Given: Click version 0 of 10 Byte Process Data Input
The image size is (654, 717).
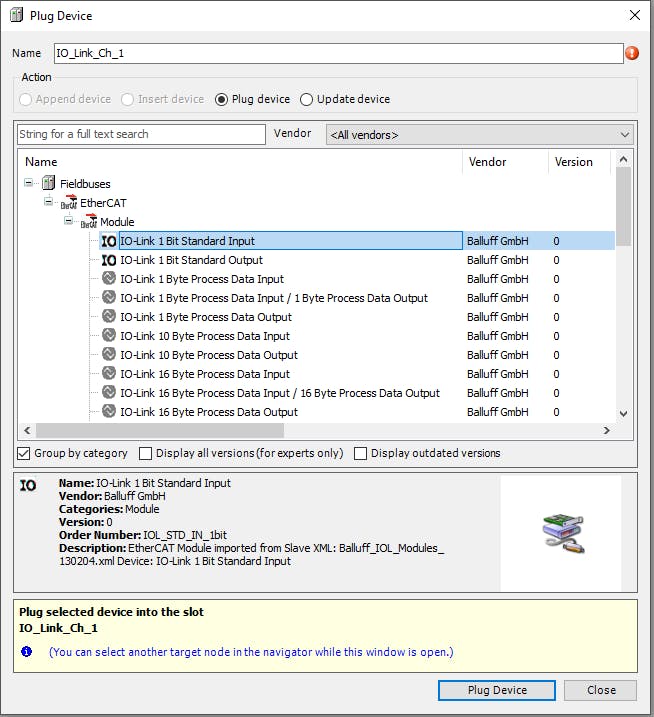Looking at the screenshot, I should [556, 336].
